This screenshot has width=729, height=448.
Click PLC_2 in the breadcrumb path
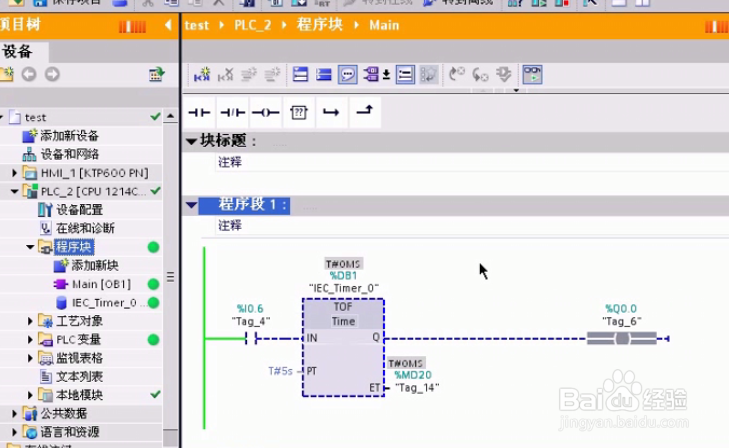[252, 25]
